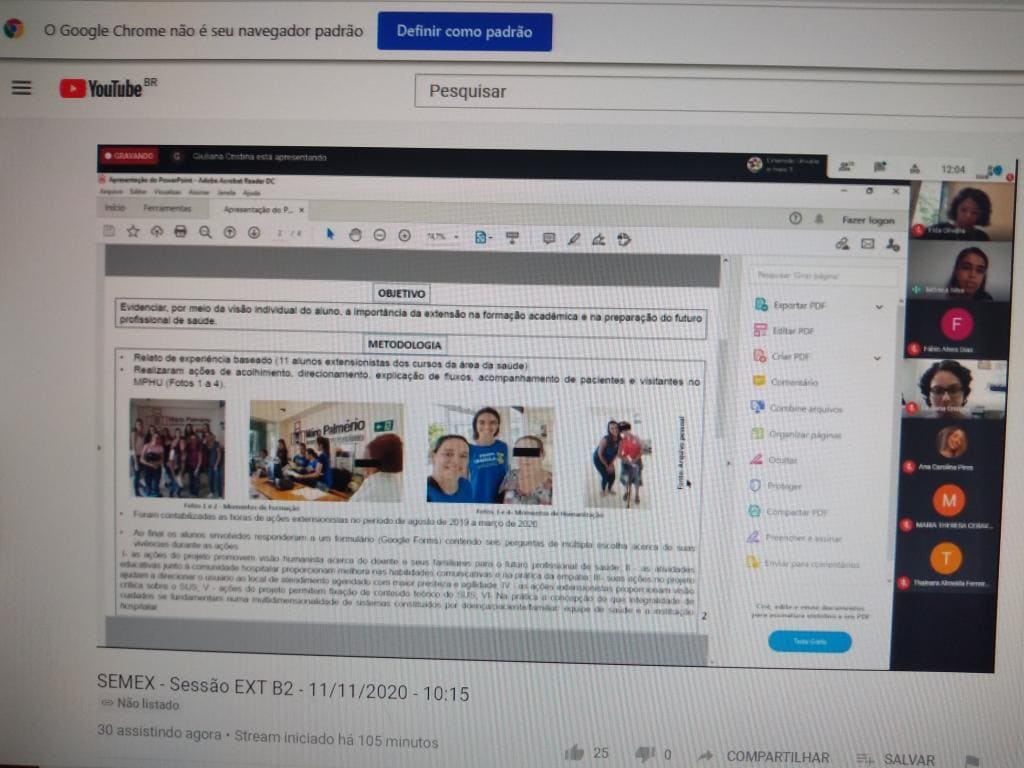The image size is (1024, 768).
Task: Select the Ana Carolina Pires participant tile
Action: click(x=952, y=447)
